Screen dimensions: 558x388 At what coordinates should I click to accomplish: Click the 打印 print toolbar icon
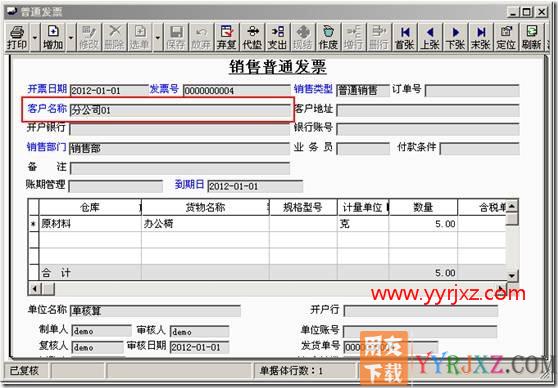tap(17, 37)
